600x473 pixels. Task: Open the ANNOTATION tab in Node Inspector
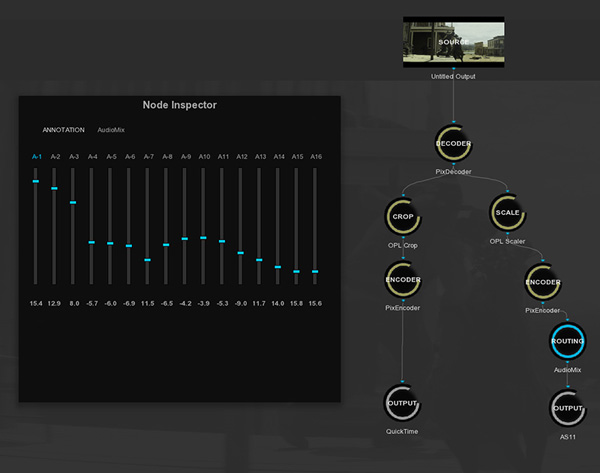(x=64, y=130)
